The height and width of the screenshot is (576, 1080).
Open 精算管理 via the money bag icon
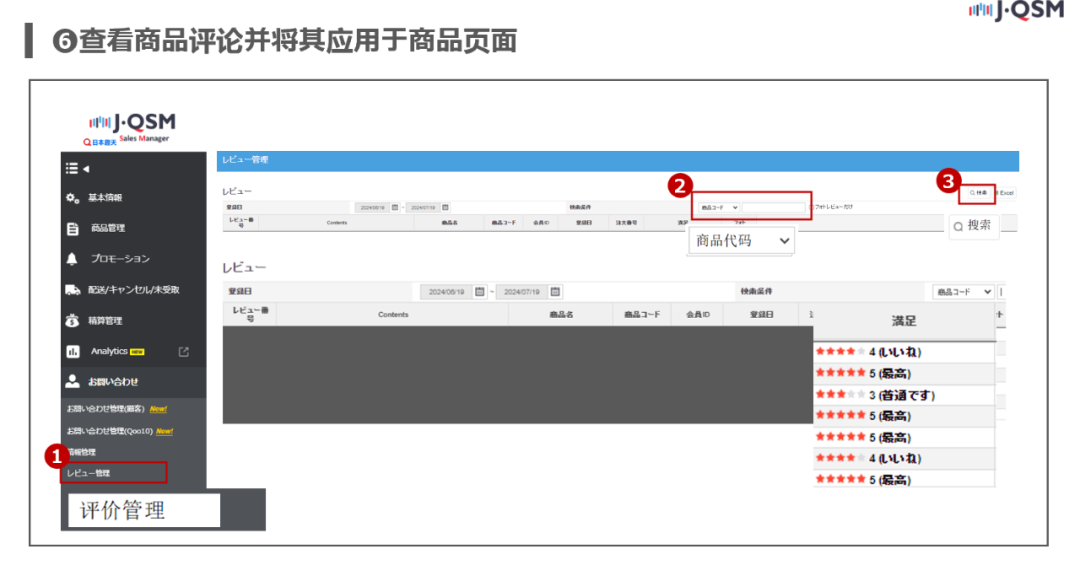[x=73, y=318]
